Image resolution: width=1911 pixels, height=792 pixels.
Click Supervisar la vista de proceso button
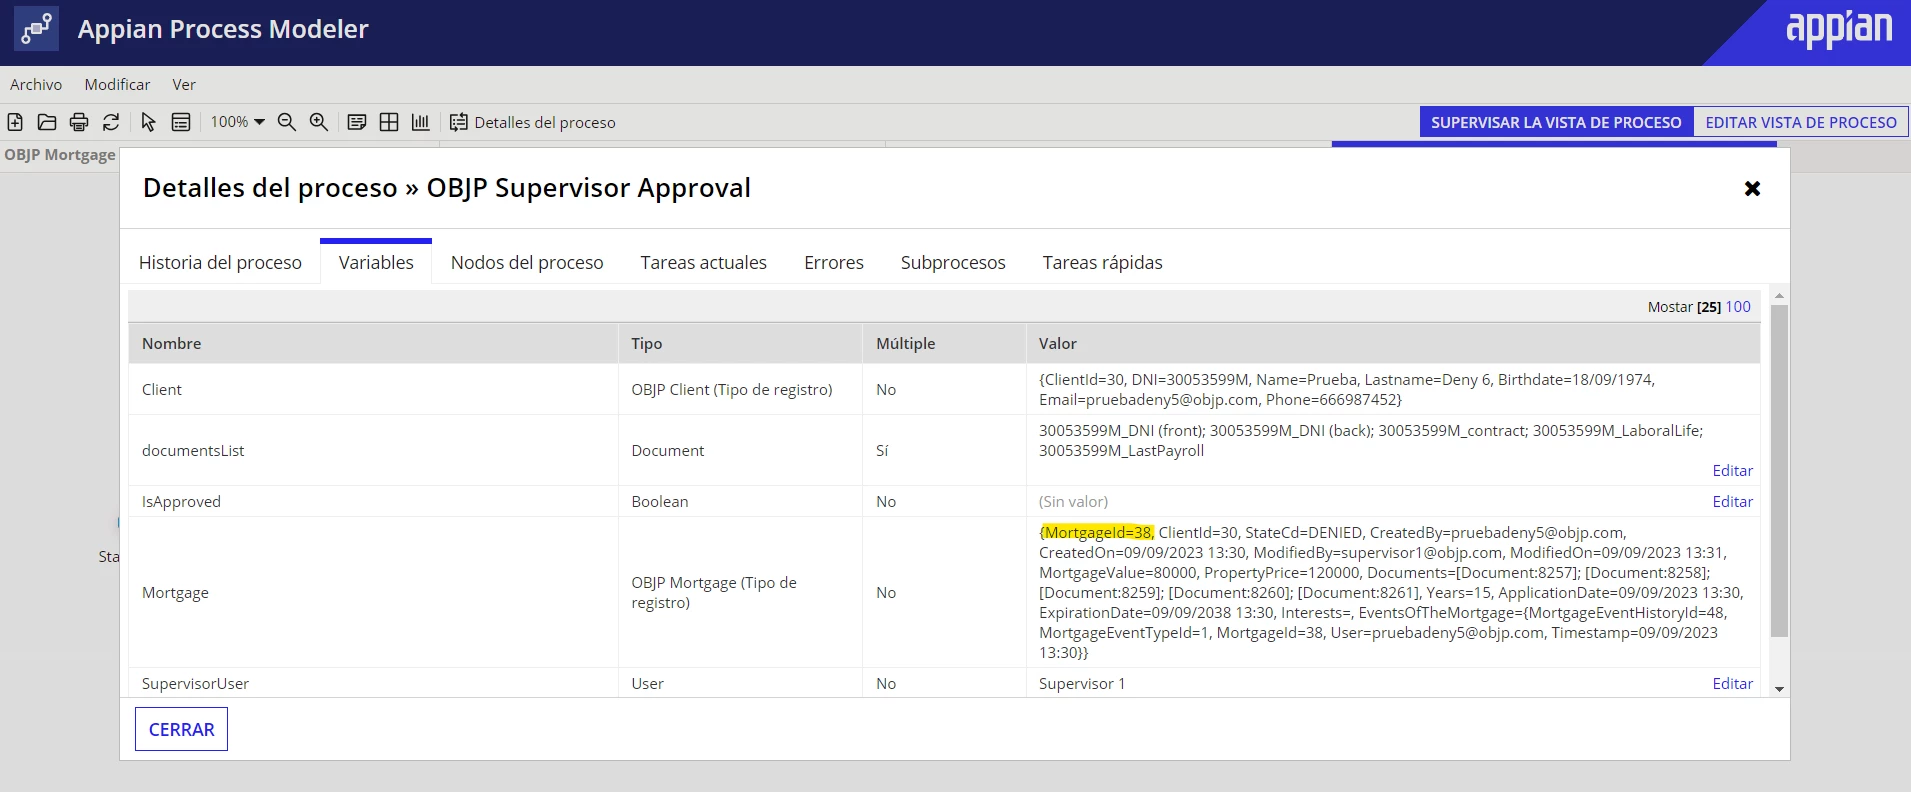pos(1556,122)
